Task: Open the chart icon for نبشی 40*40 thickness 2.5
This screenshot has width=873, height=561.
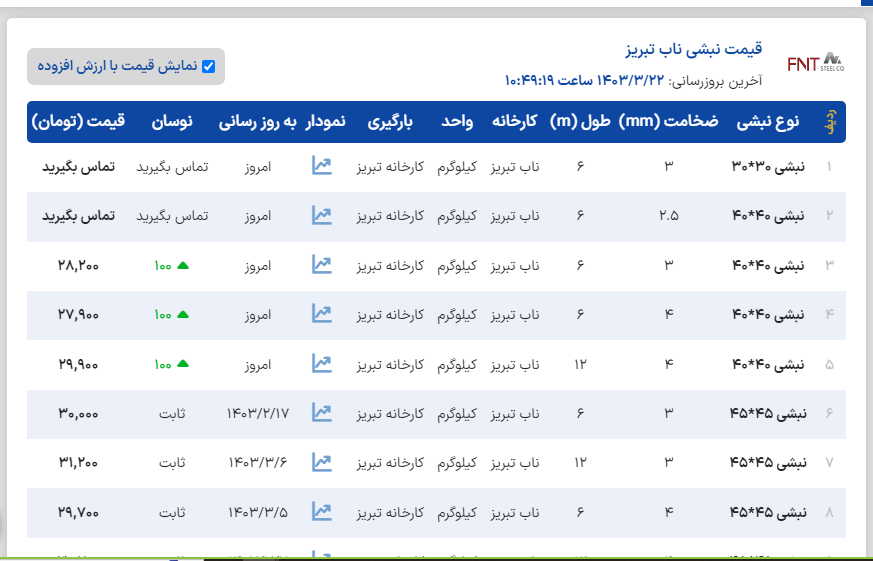Action: tap(321, 215)
